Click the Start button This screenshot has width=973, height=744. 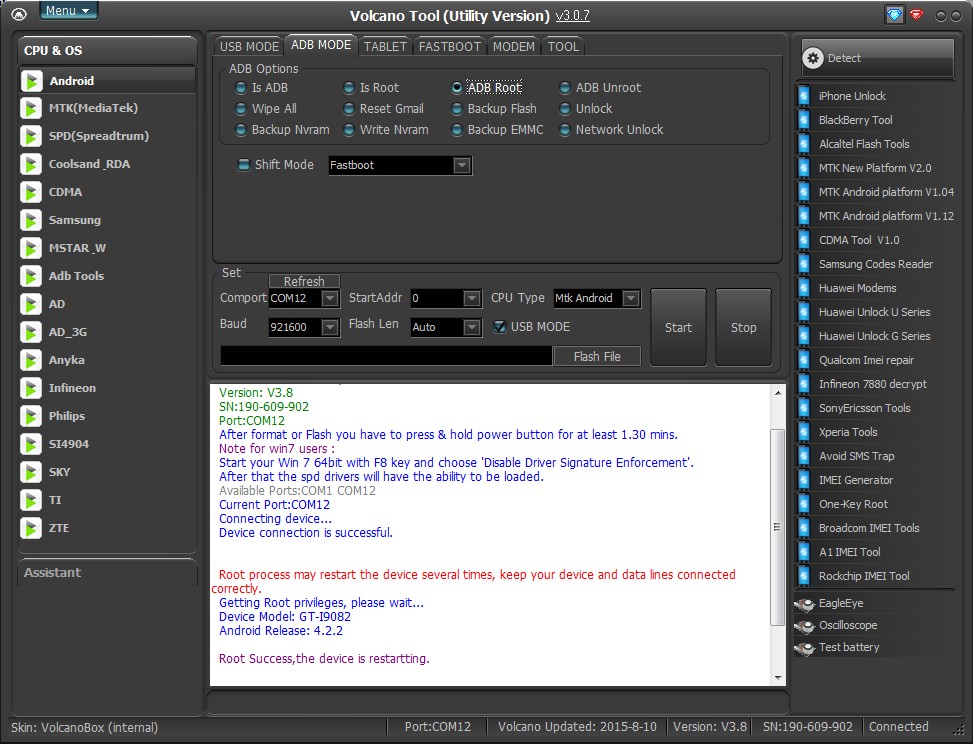[678, 327]
